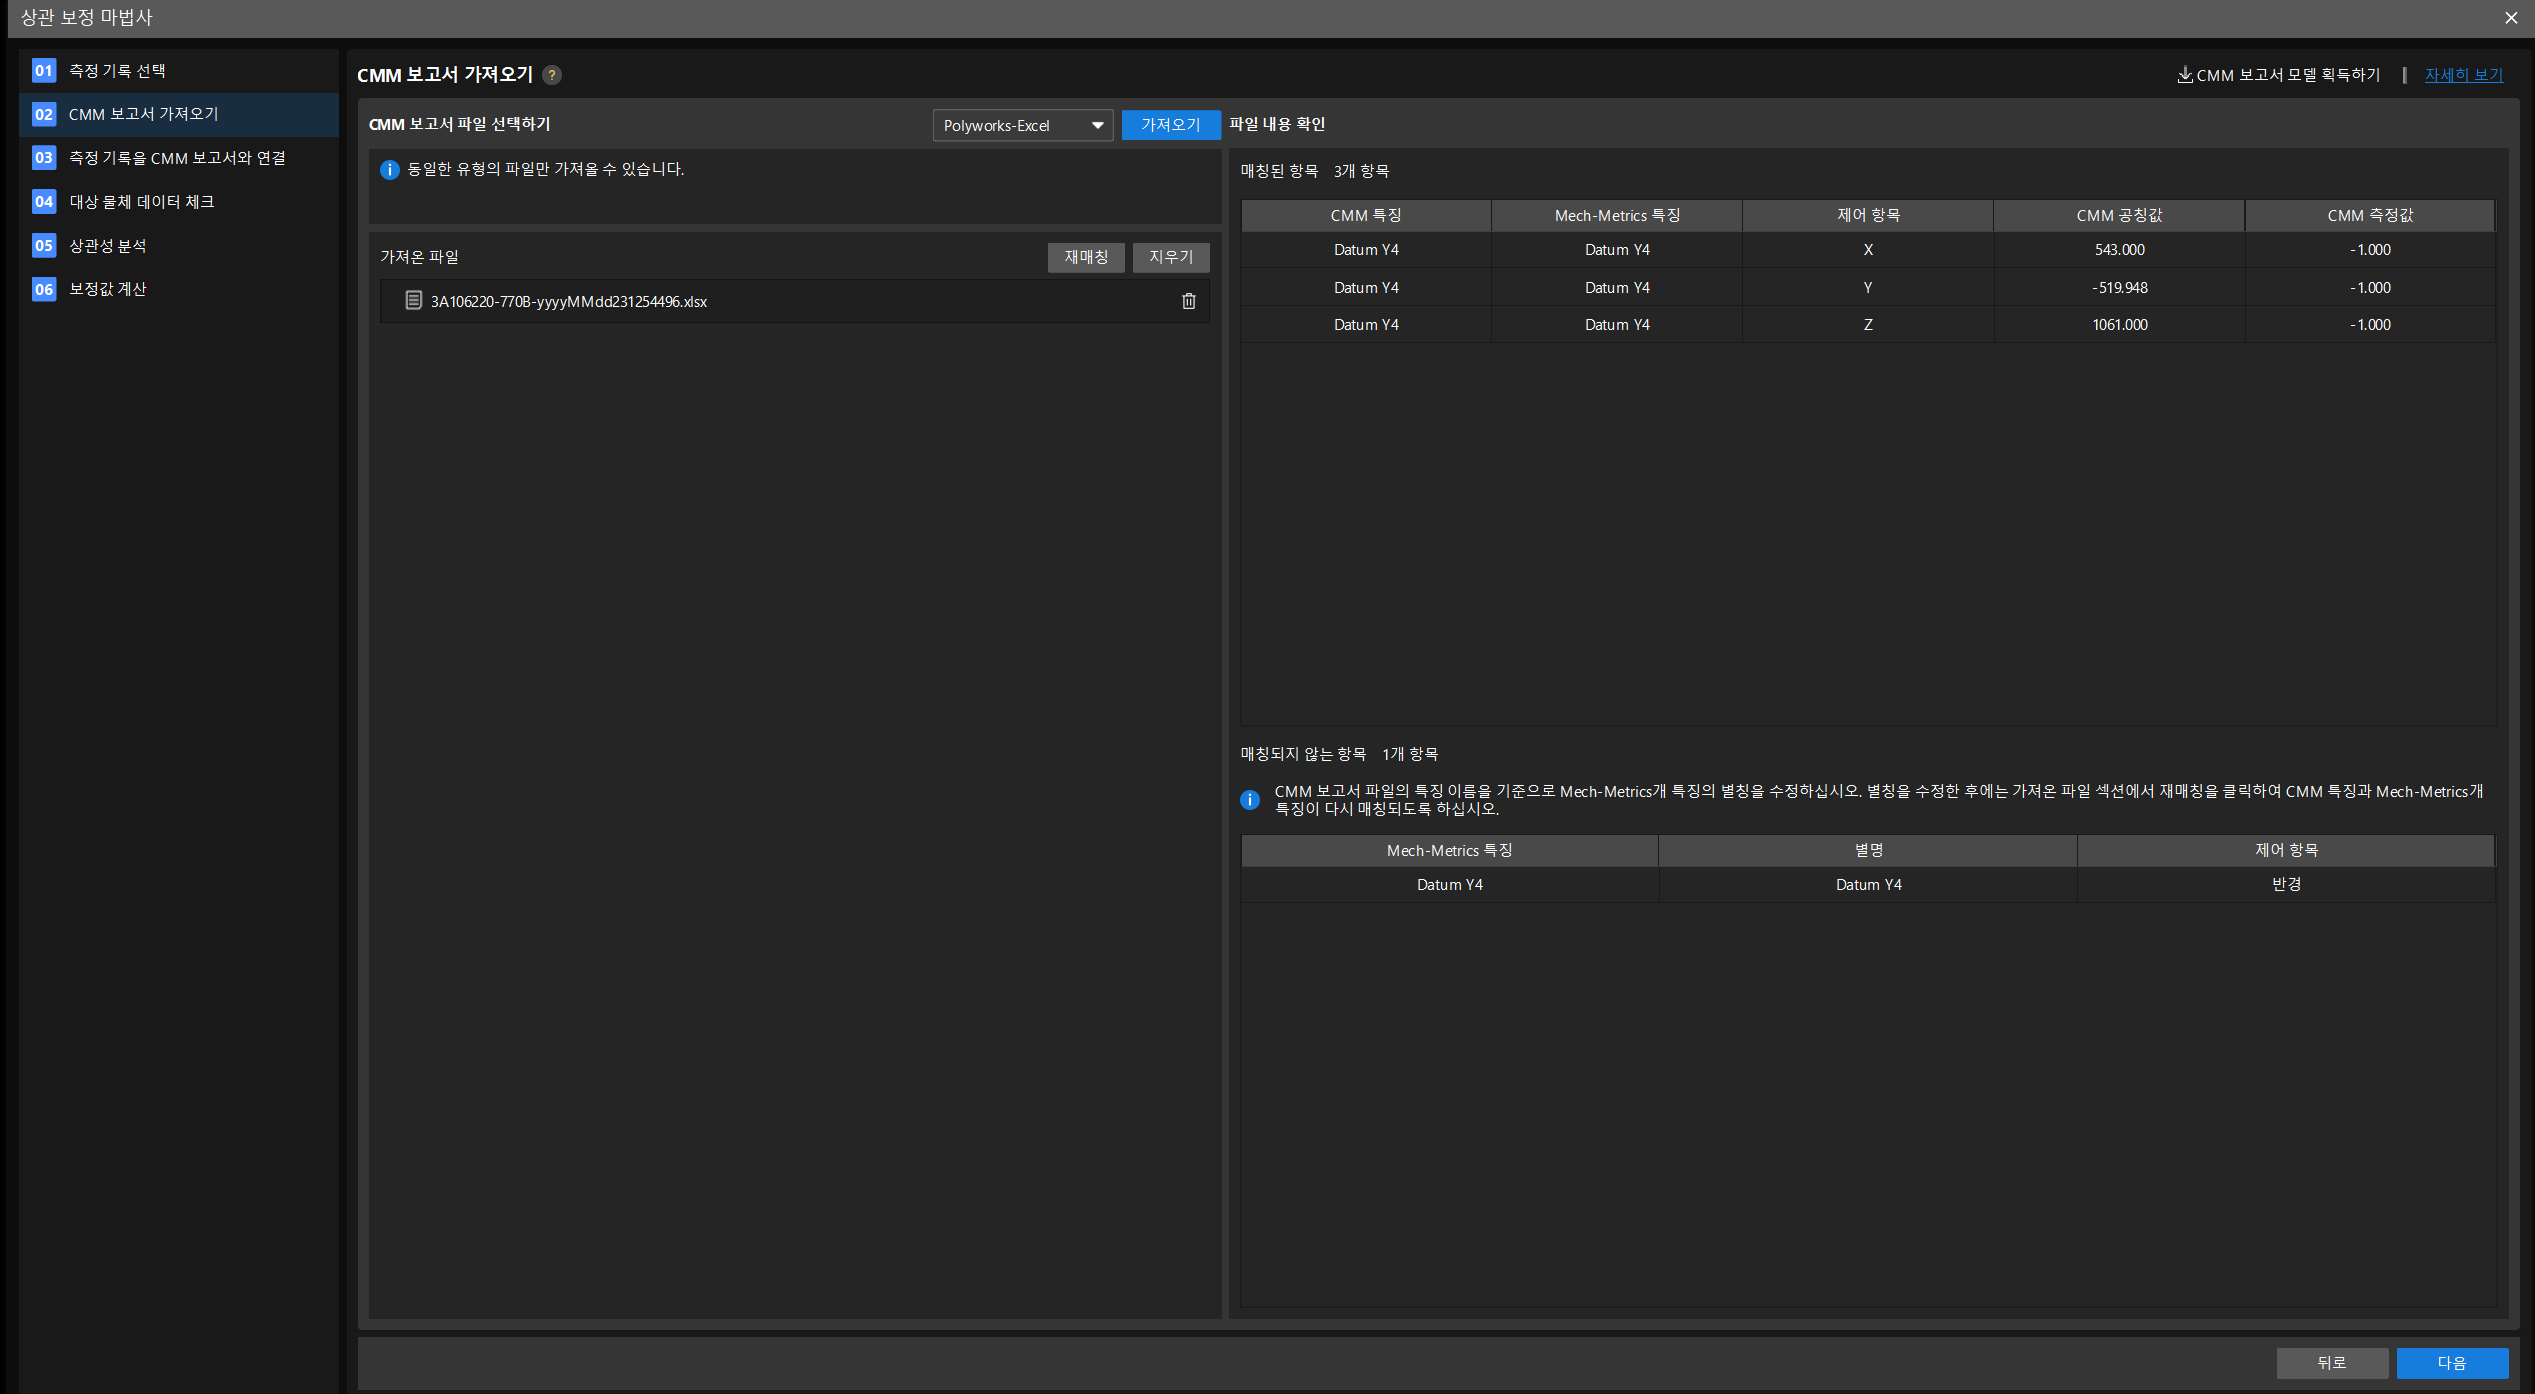Click the X control item cell

click(x=1868, y=250)
